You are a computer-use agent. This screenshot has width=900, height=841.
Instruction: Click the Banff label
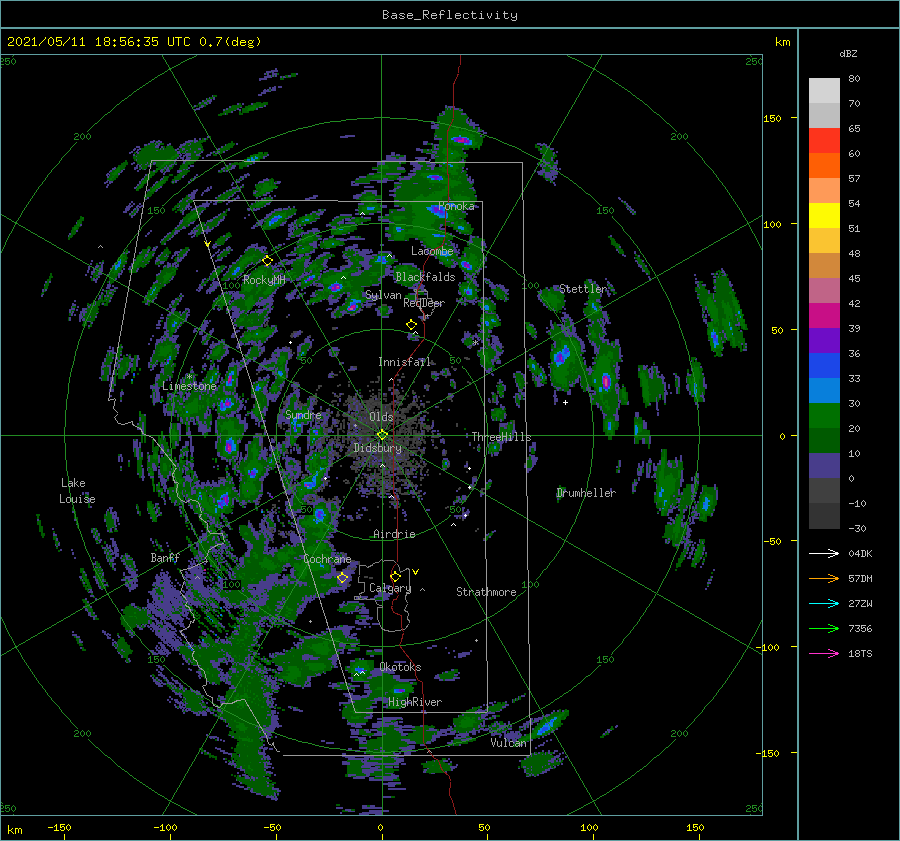click(165, 558)
